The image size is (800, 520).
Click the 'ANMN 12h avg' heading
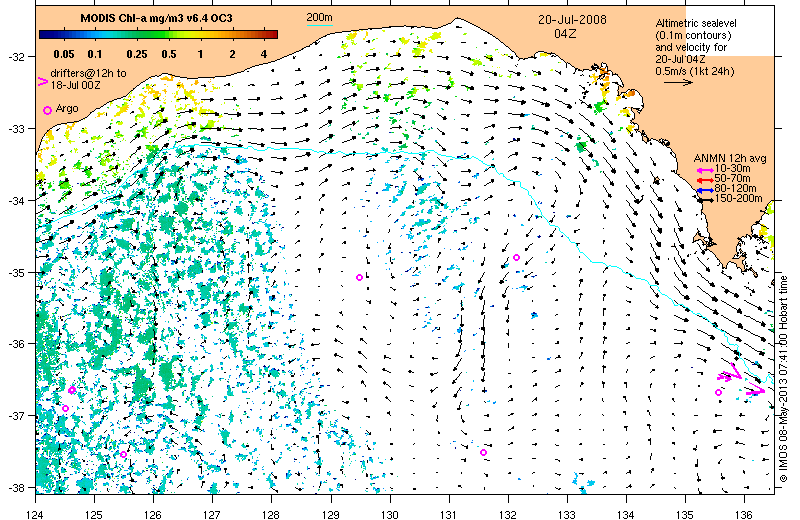coord(730,159)
